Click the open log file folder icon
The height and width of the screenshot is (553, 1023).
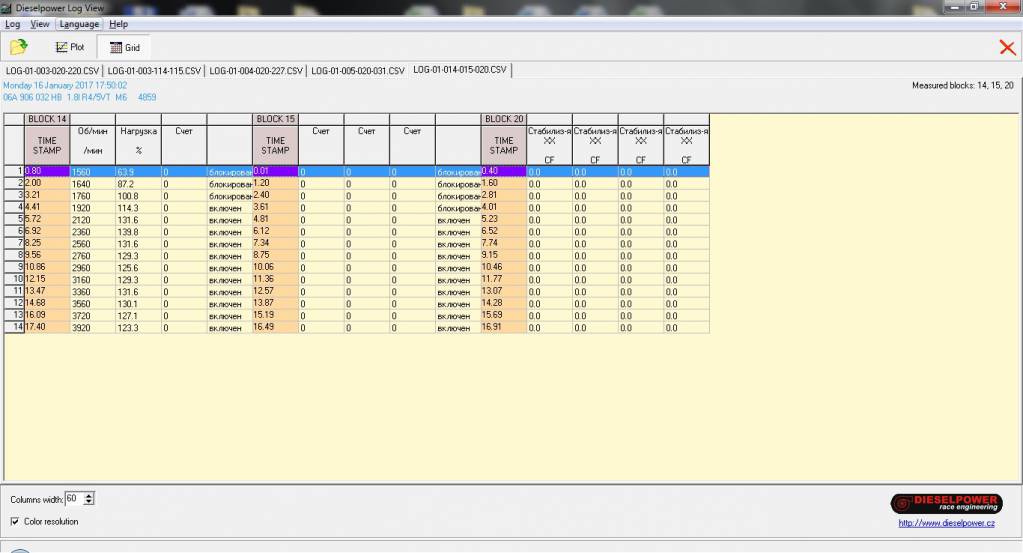18,47
